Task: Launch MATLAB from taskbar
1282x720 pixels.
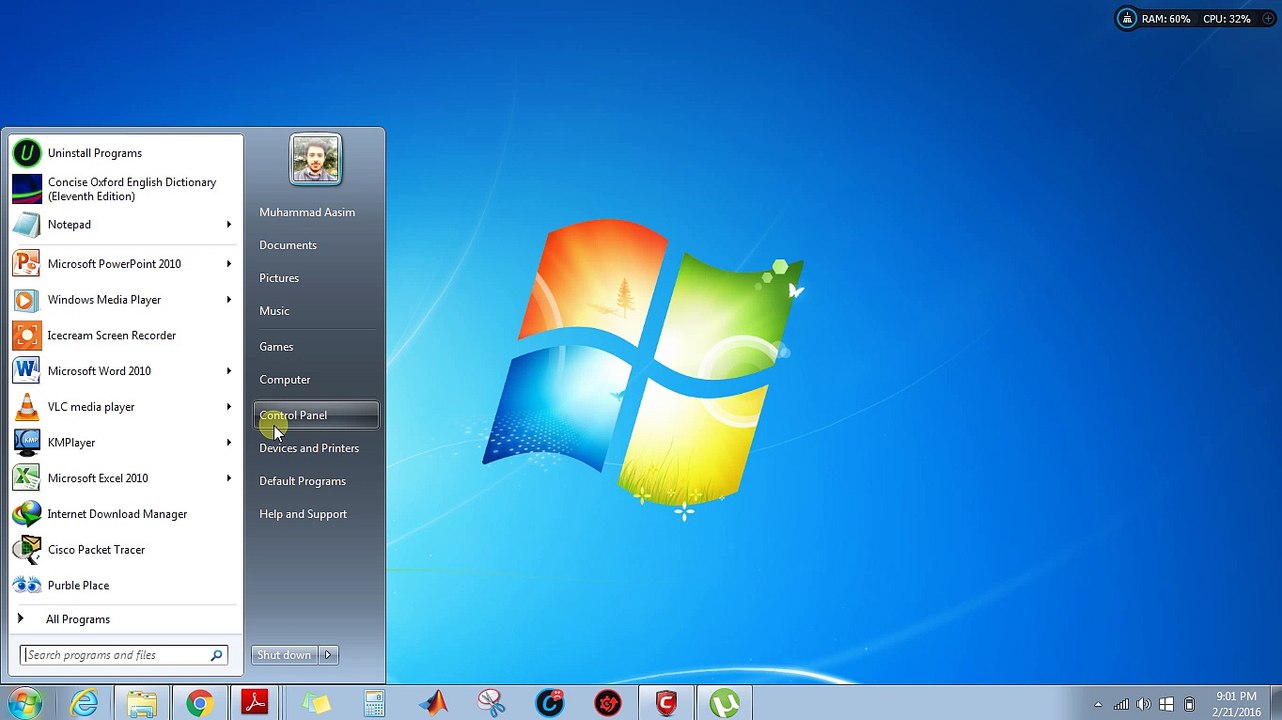Action: [x=433, y=704]
